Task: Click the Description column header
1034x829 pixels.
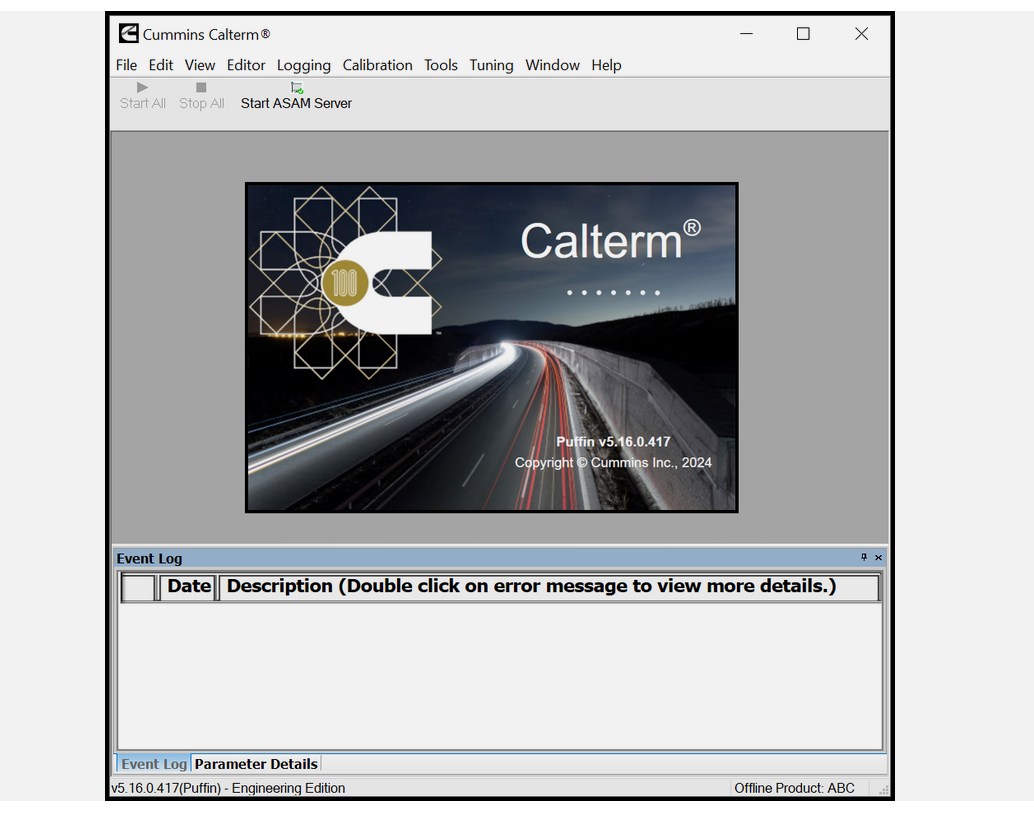Action: pos(549,586)
